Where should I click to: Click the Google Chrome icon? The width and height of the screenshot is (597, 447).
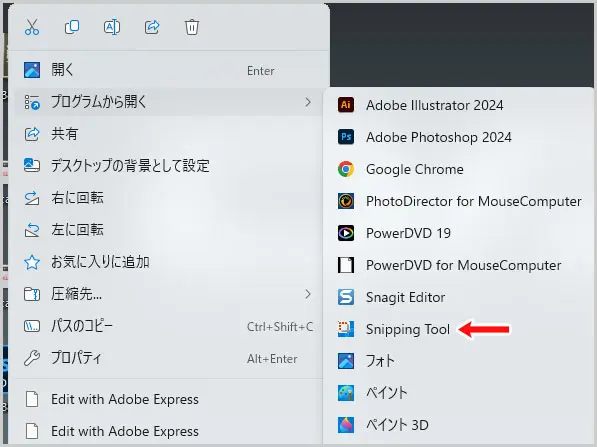(x=346, y=169)
